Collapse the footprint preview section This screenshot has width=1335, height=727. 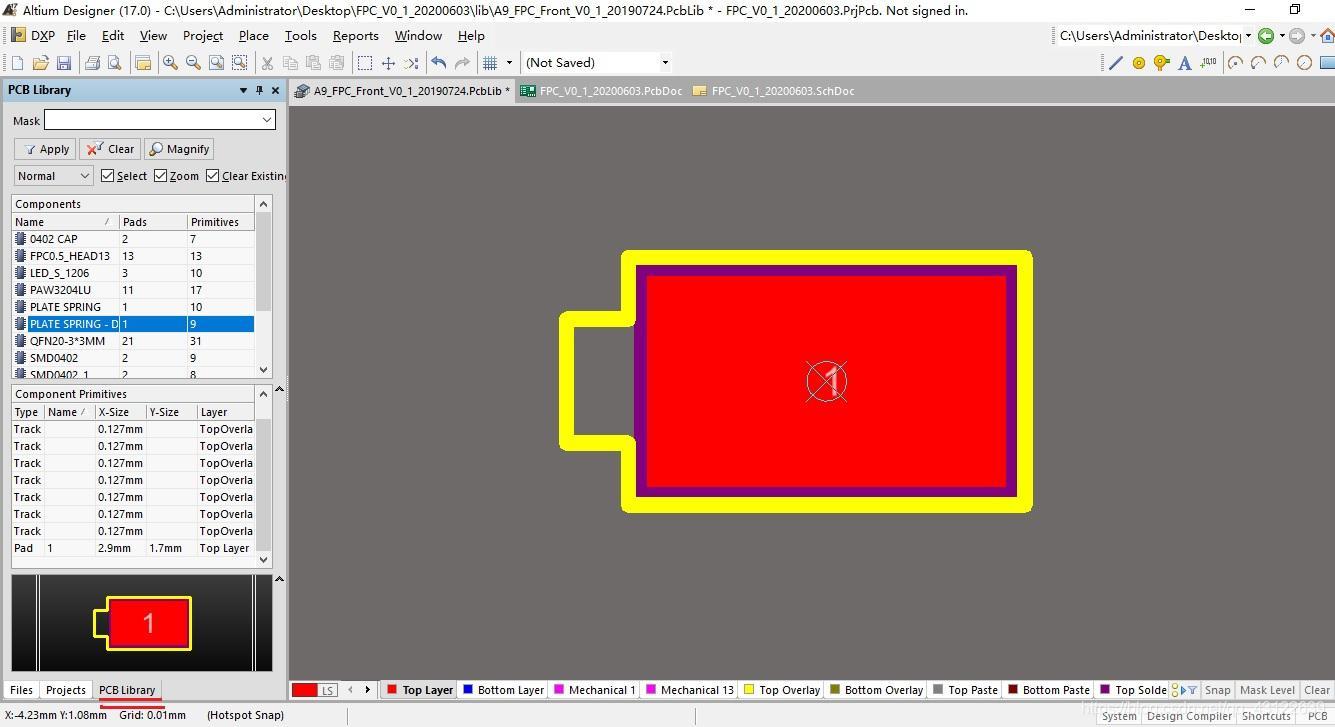tap(279, 579)
